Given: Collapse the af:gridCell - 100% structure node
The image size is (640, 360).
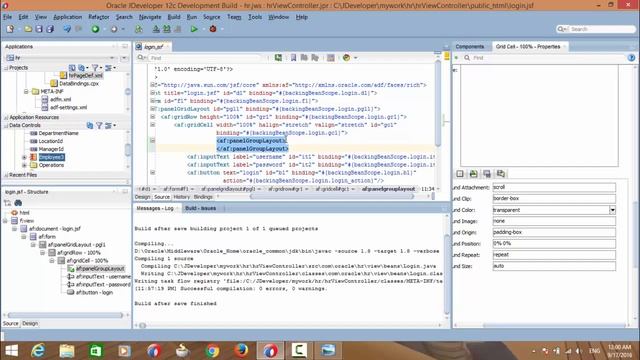Looking at the screenshot, I should [x=52, y=260].
